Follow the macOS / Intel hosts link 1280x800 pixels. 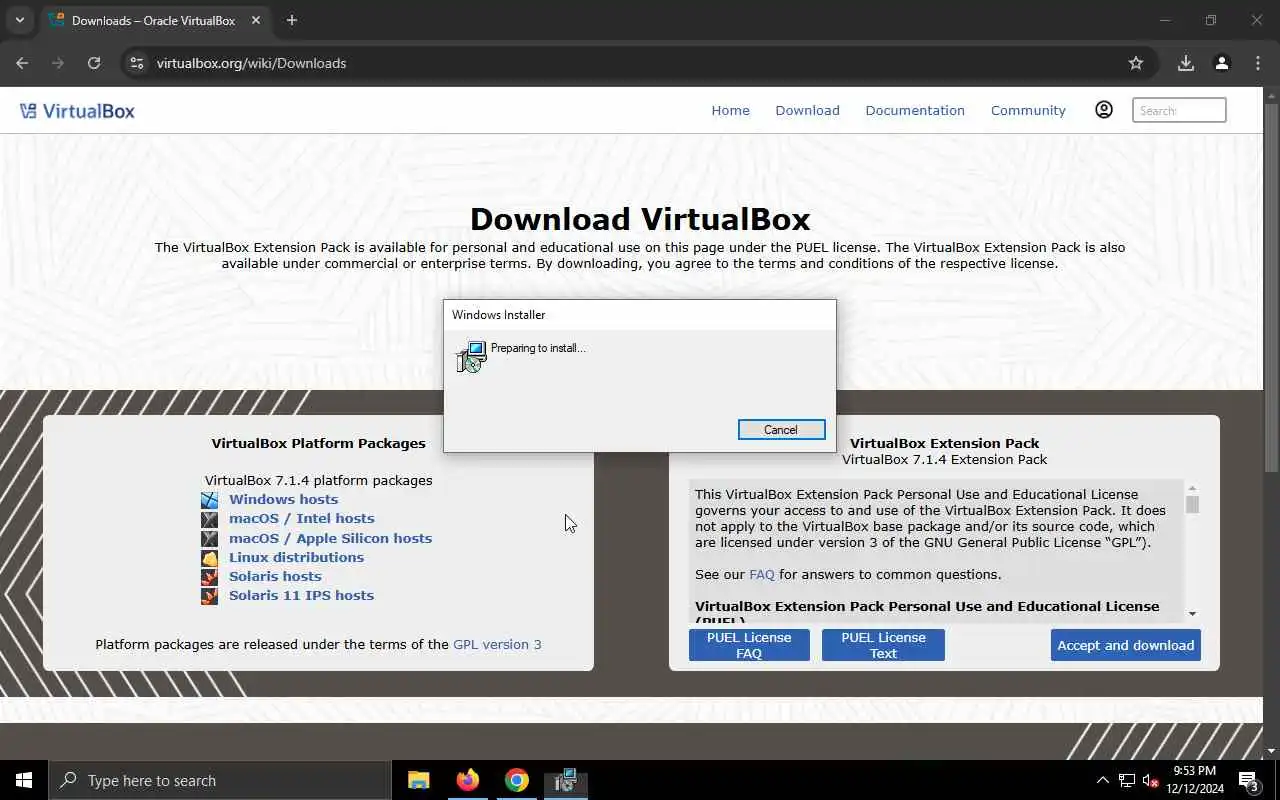click(301, 519)
